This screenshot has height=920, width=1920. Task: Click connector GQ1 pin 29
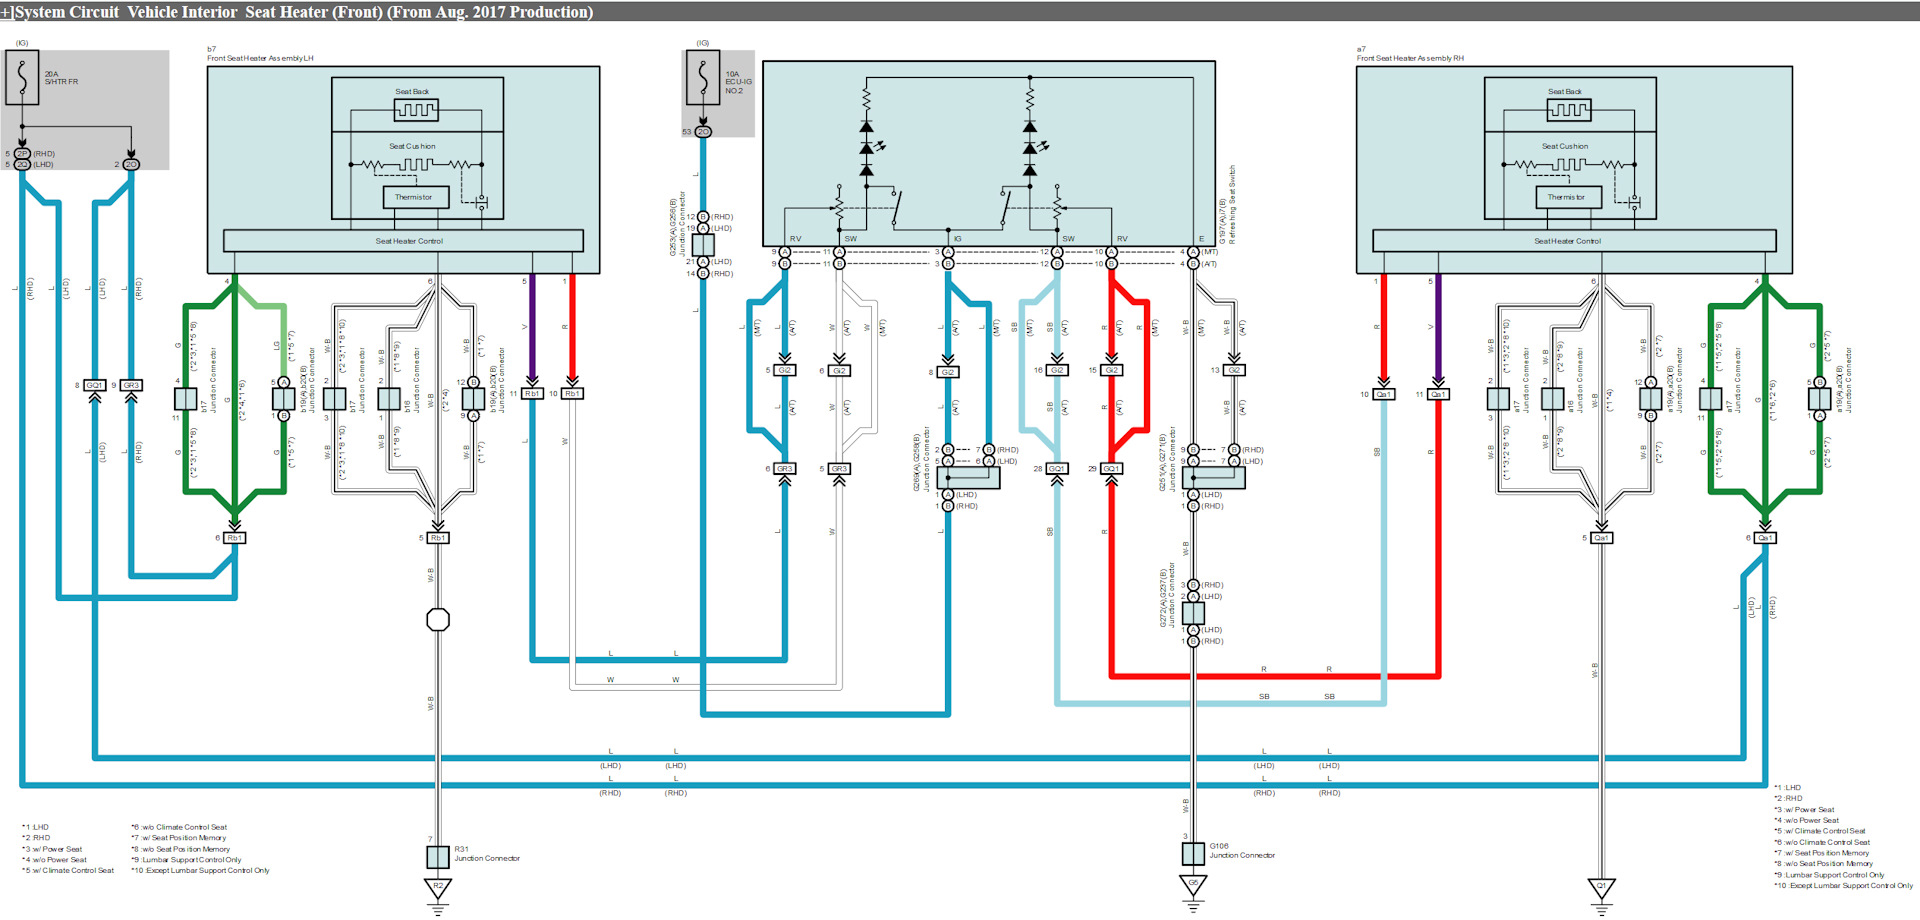pos(1111,469)
